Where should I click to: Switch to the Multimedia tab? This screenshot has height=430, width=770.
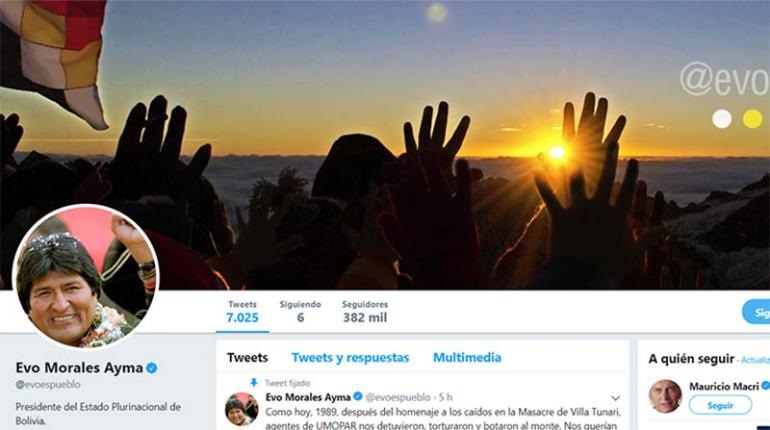click(467, 357)
